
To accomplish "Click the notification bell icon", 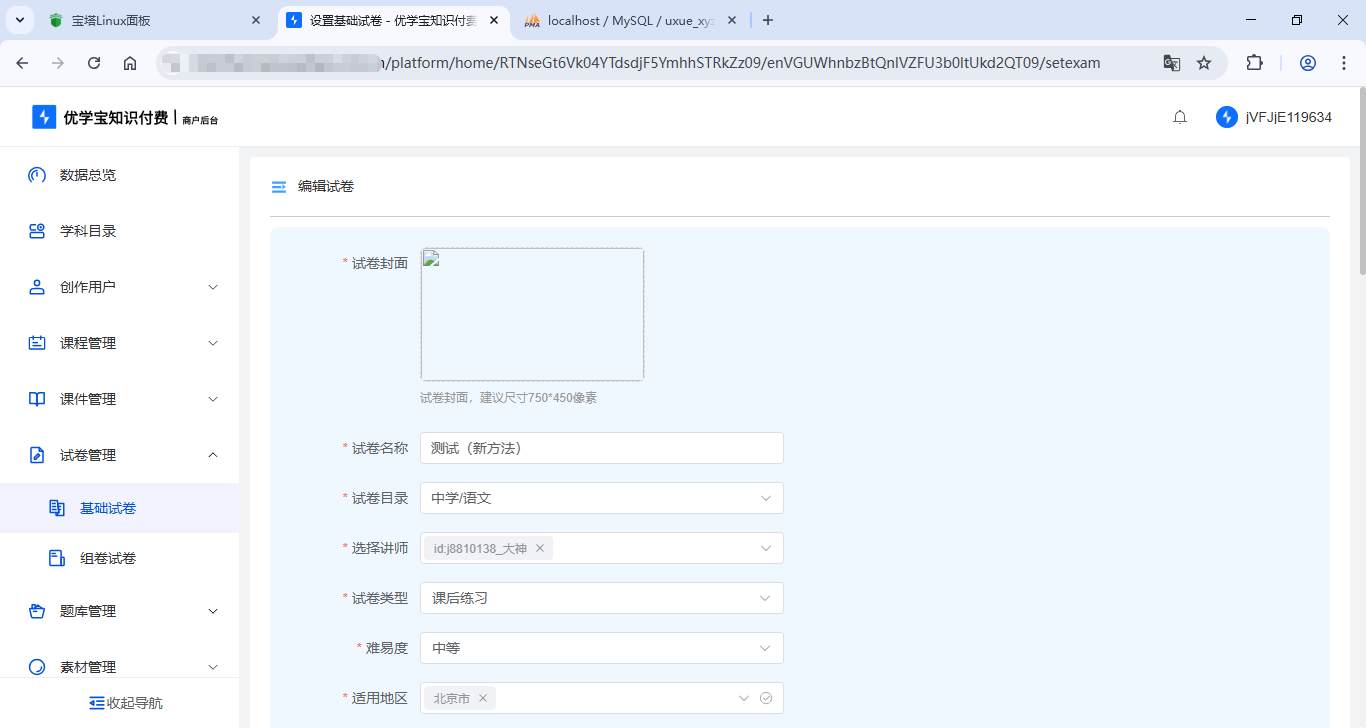I will tap(1180, 117).
